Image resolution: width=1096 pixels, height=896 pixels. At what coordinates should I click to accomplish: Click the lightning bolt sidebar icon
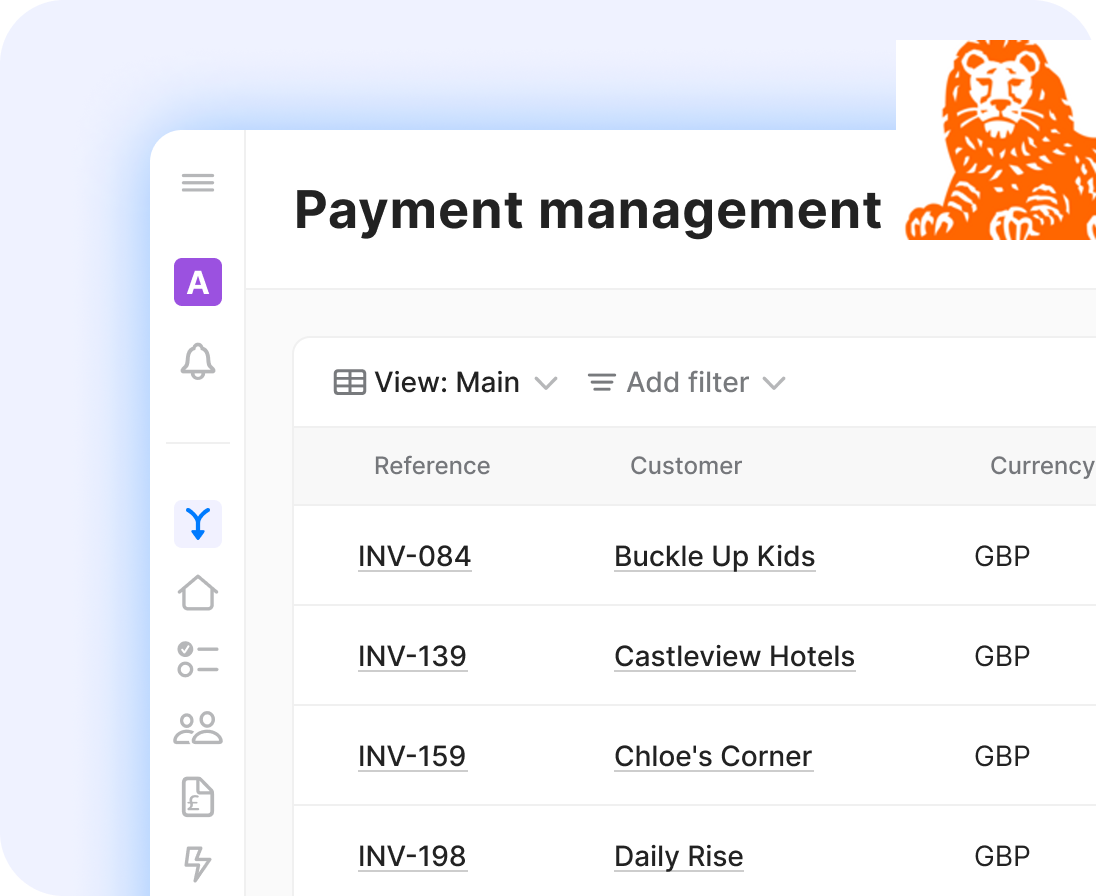coord(198,863)
